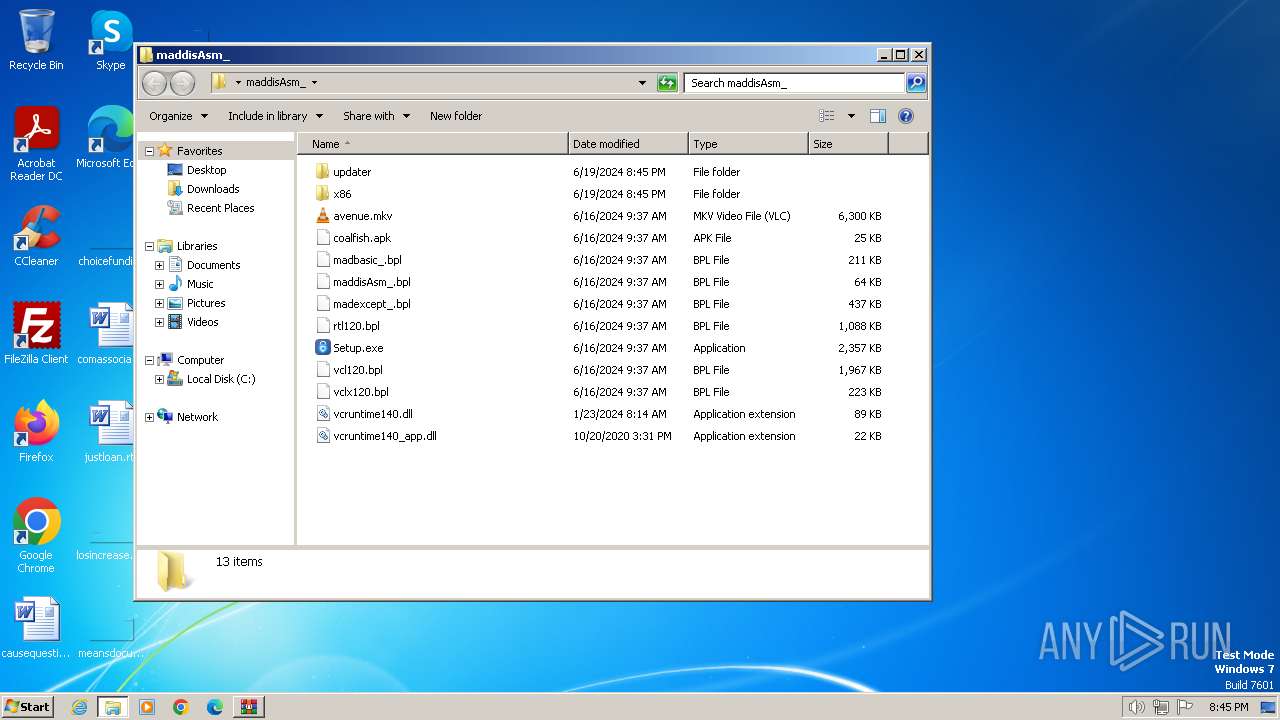Image resolution: width=1280 pixels, height=720 pixels.
Task: Expand the Local Disk (C:) node
Action: pyautogui.click(x=159, y=379)
